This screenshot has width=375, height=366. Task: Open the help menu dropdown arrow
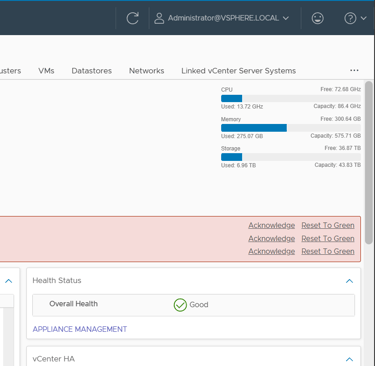364,18
